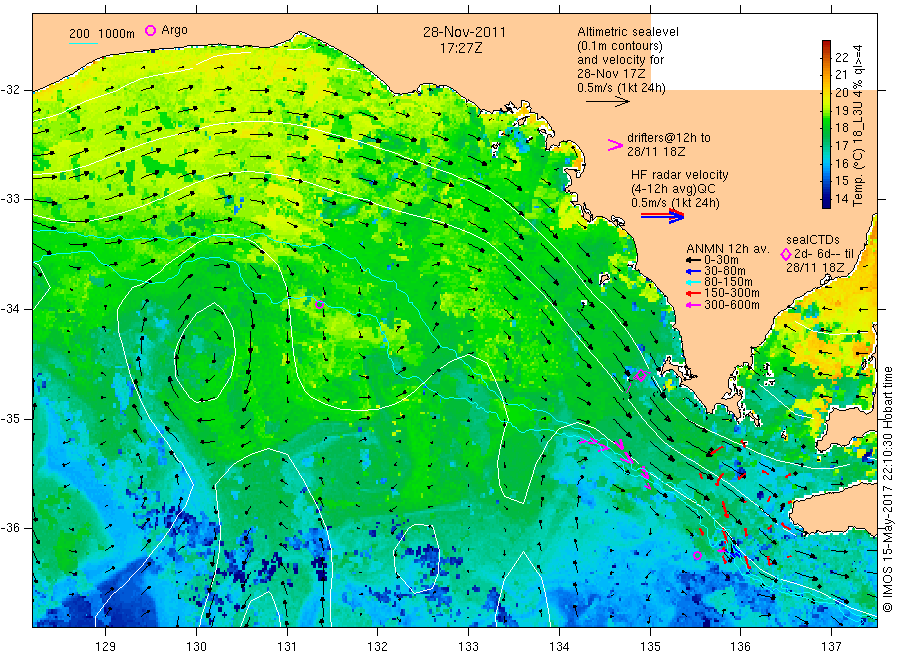Click the Argo float marker near 135.5E 36.2S
Image resolution: width=900 pixels, height=660 pixels.
(697, 555)
